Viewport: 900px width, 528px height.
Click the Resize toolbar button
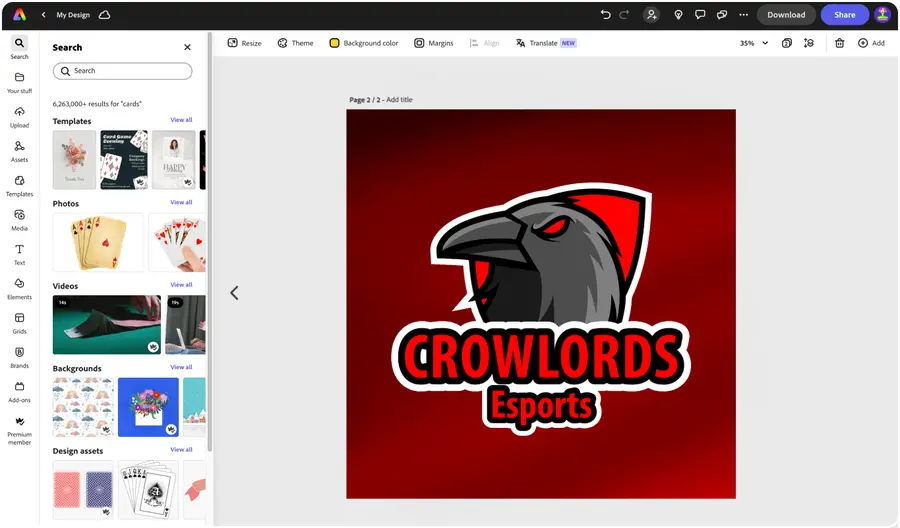tap(245, 43)
